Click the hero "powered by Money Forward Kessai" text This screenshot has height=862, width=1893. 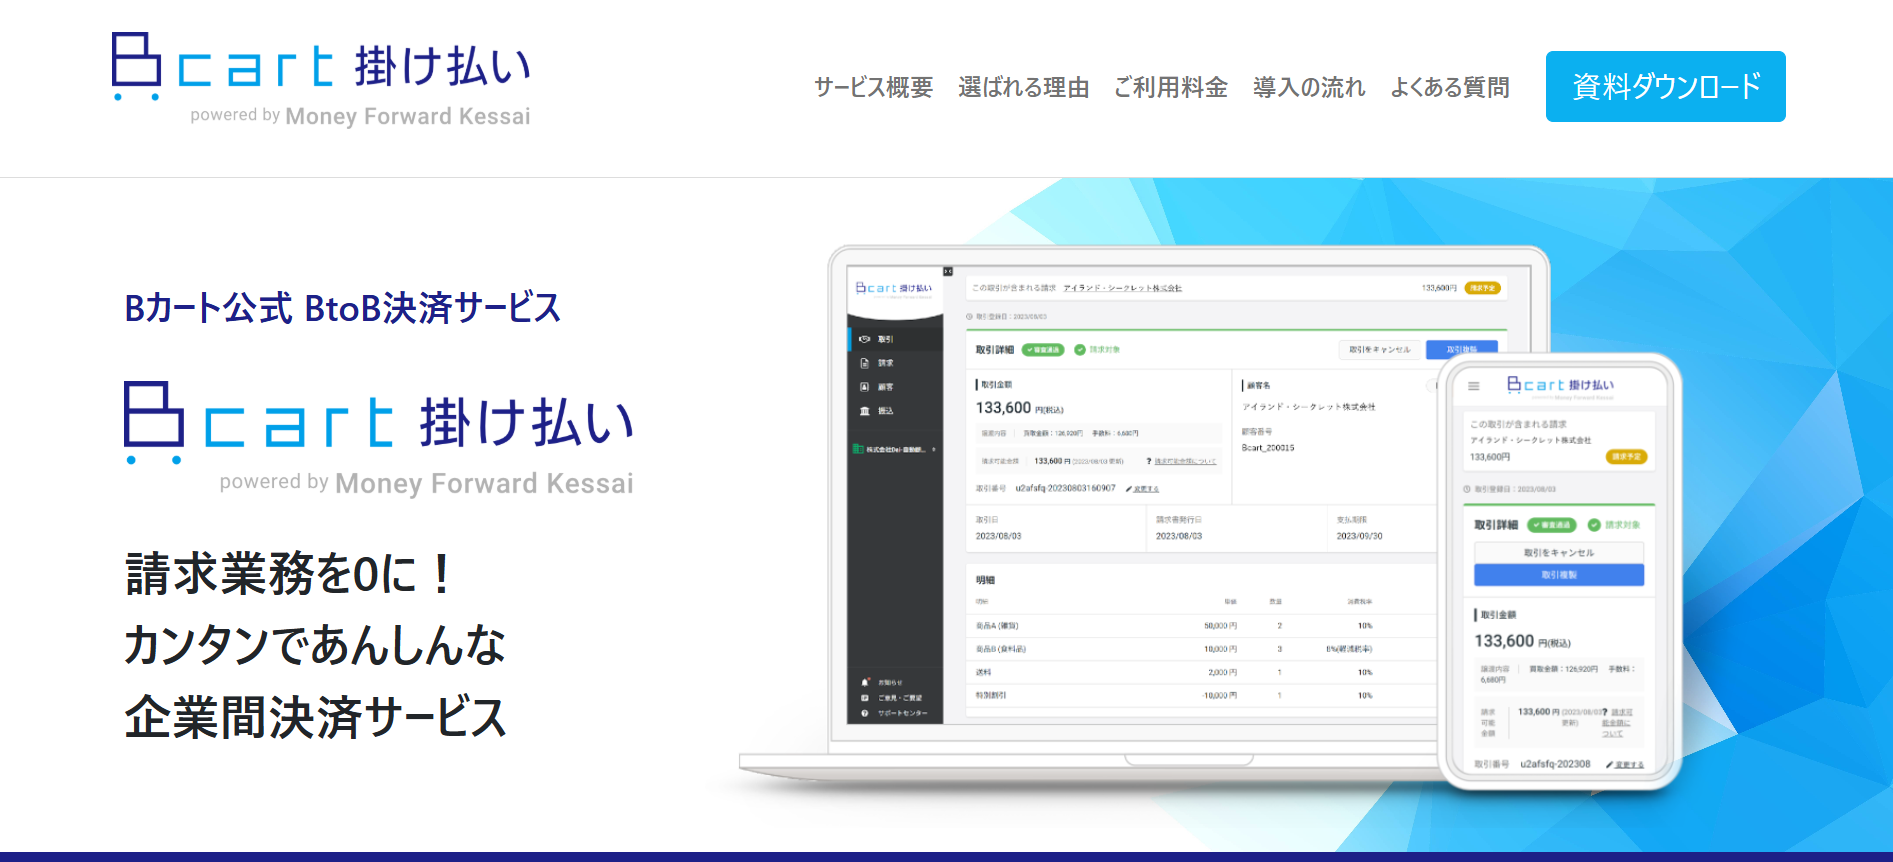click(427, 483)
